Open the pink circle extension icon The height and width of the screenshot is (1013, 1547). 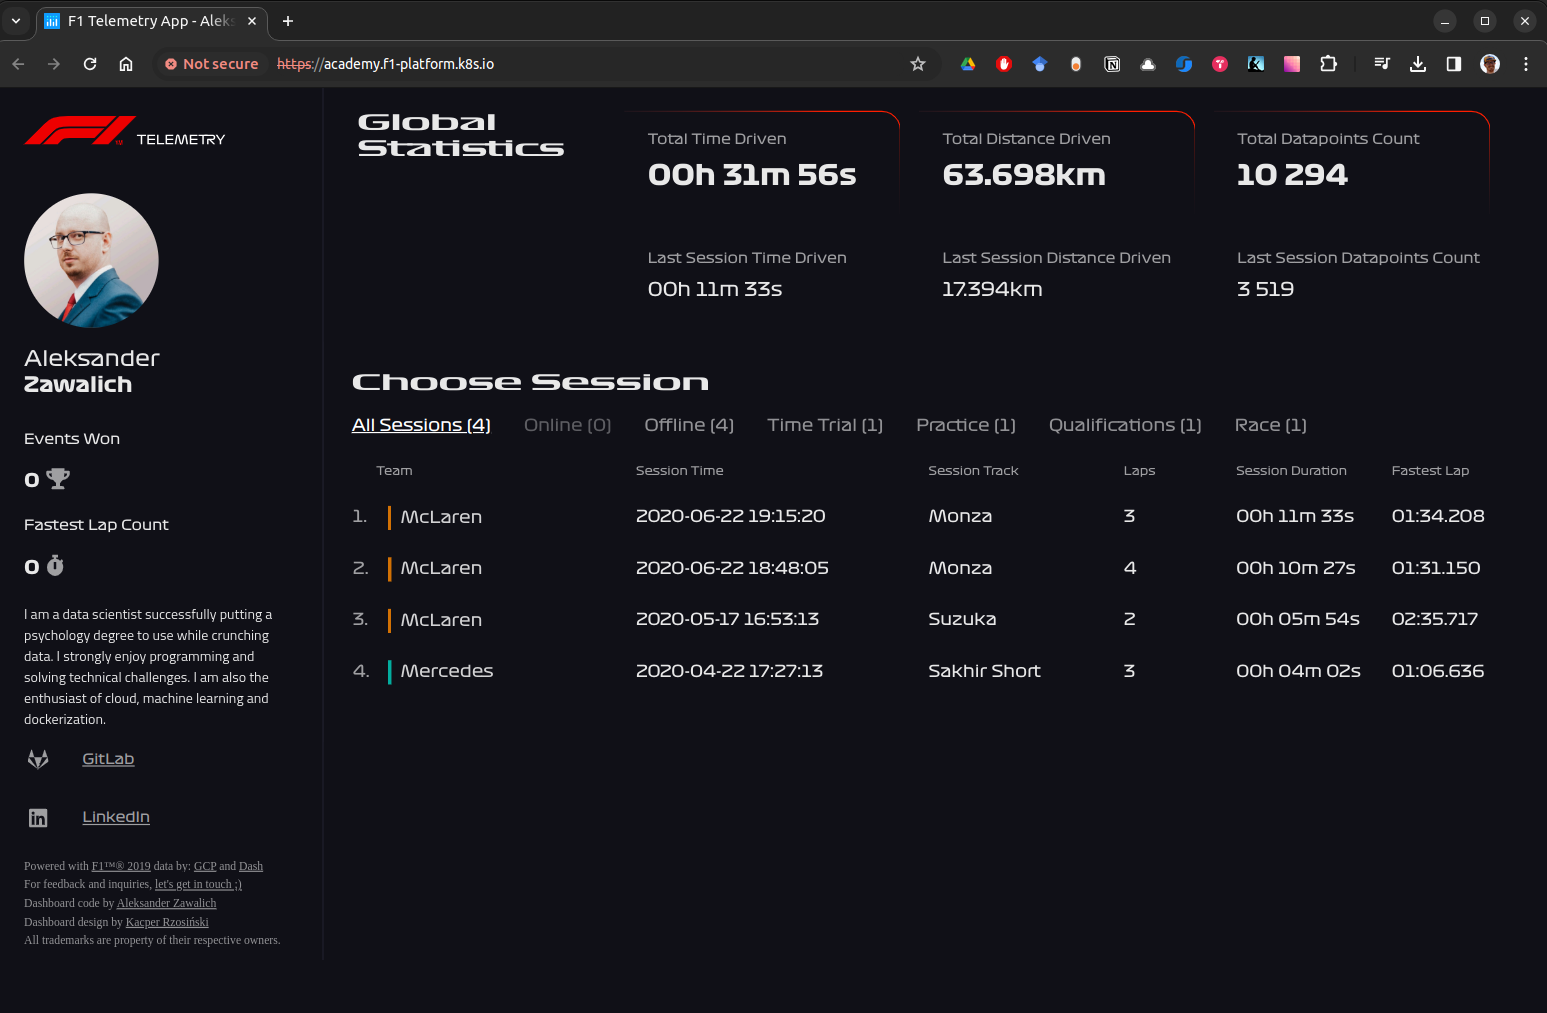coord(1220,64)
